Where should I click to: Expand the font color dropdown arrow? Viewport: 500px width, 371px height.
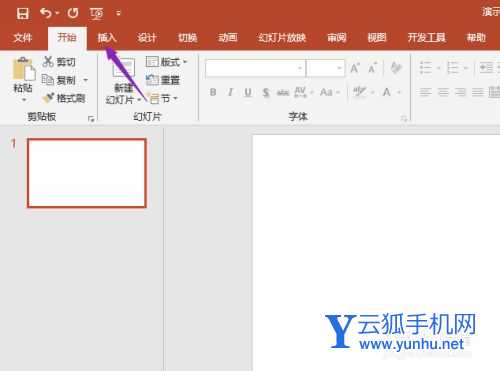pyautogui.click(x=399, y=92)
